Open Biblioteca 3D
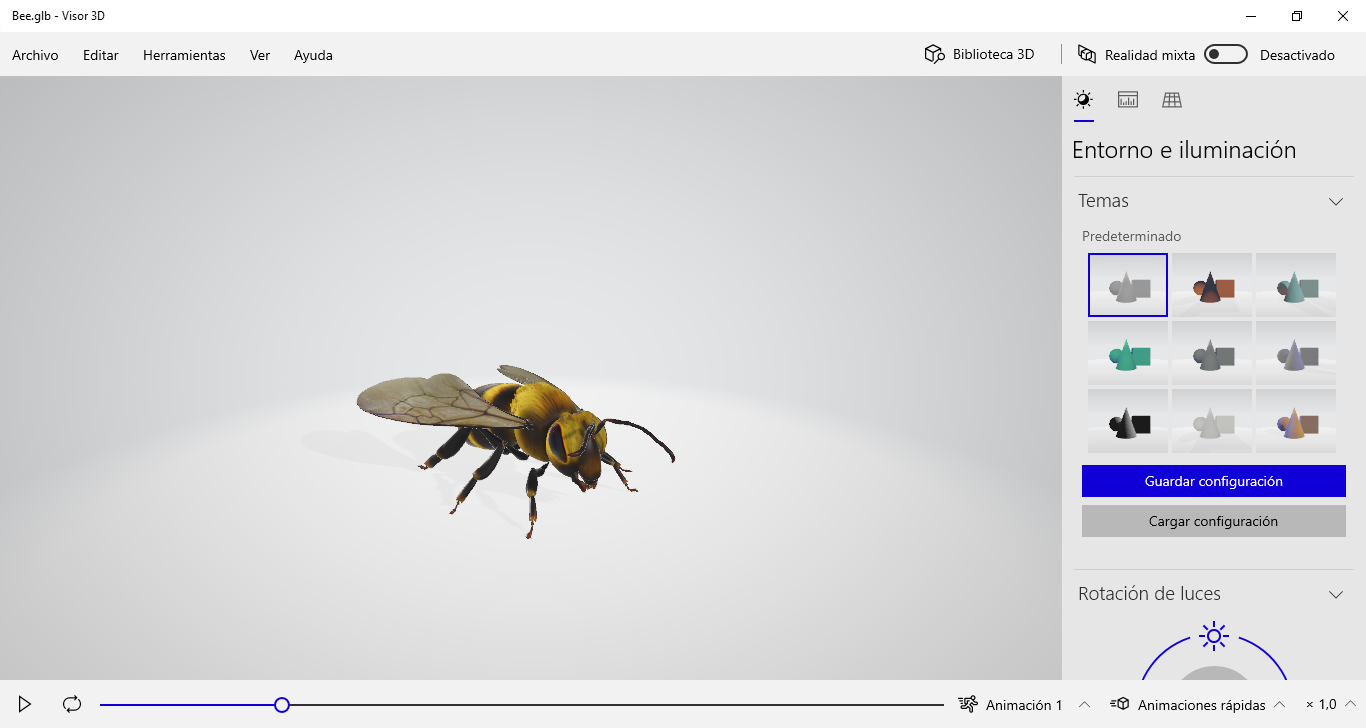1366x728 pixels. click(979, 54)
